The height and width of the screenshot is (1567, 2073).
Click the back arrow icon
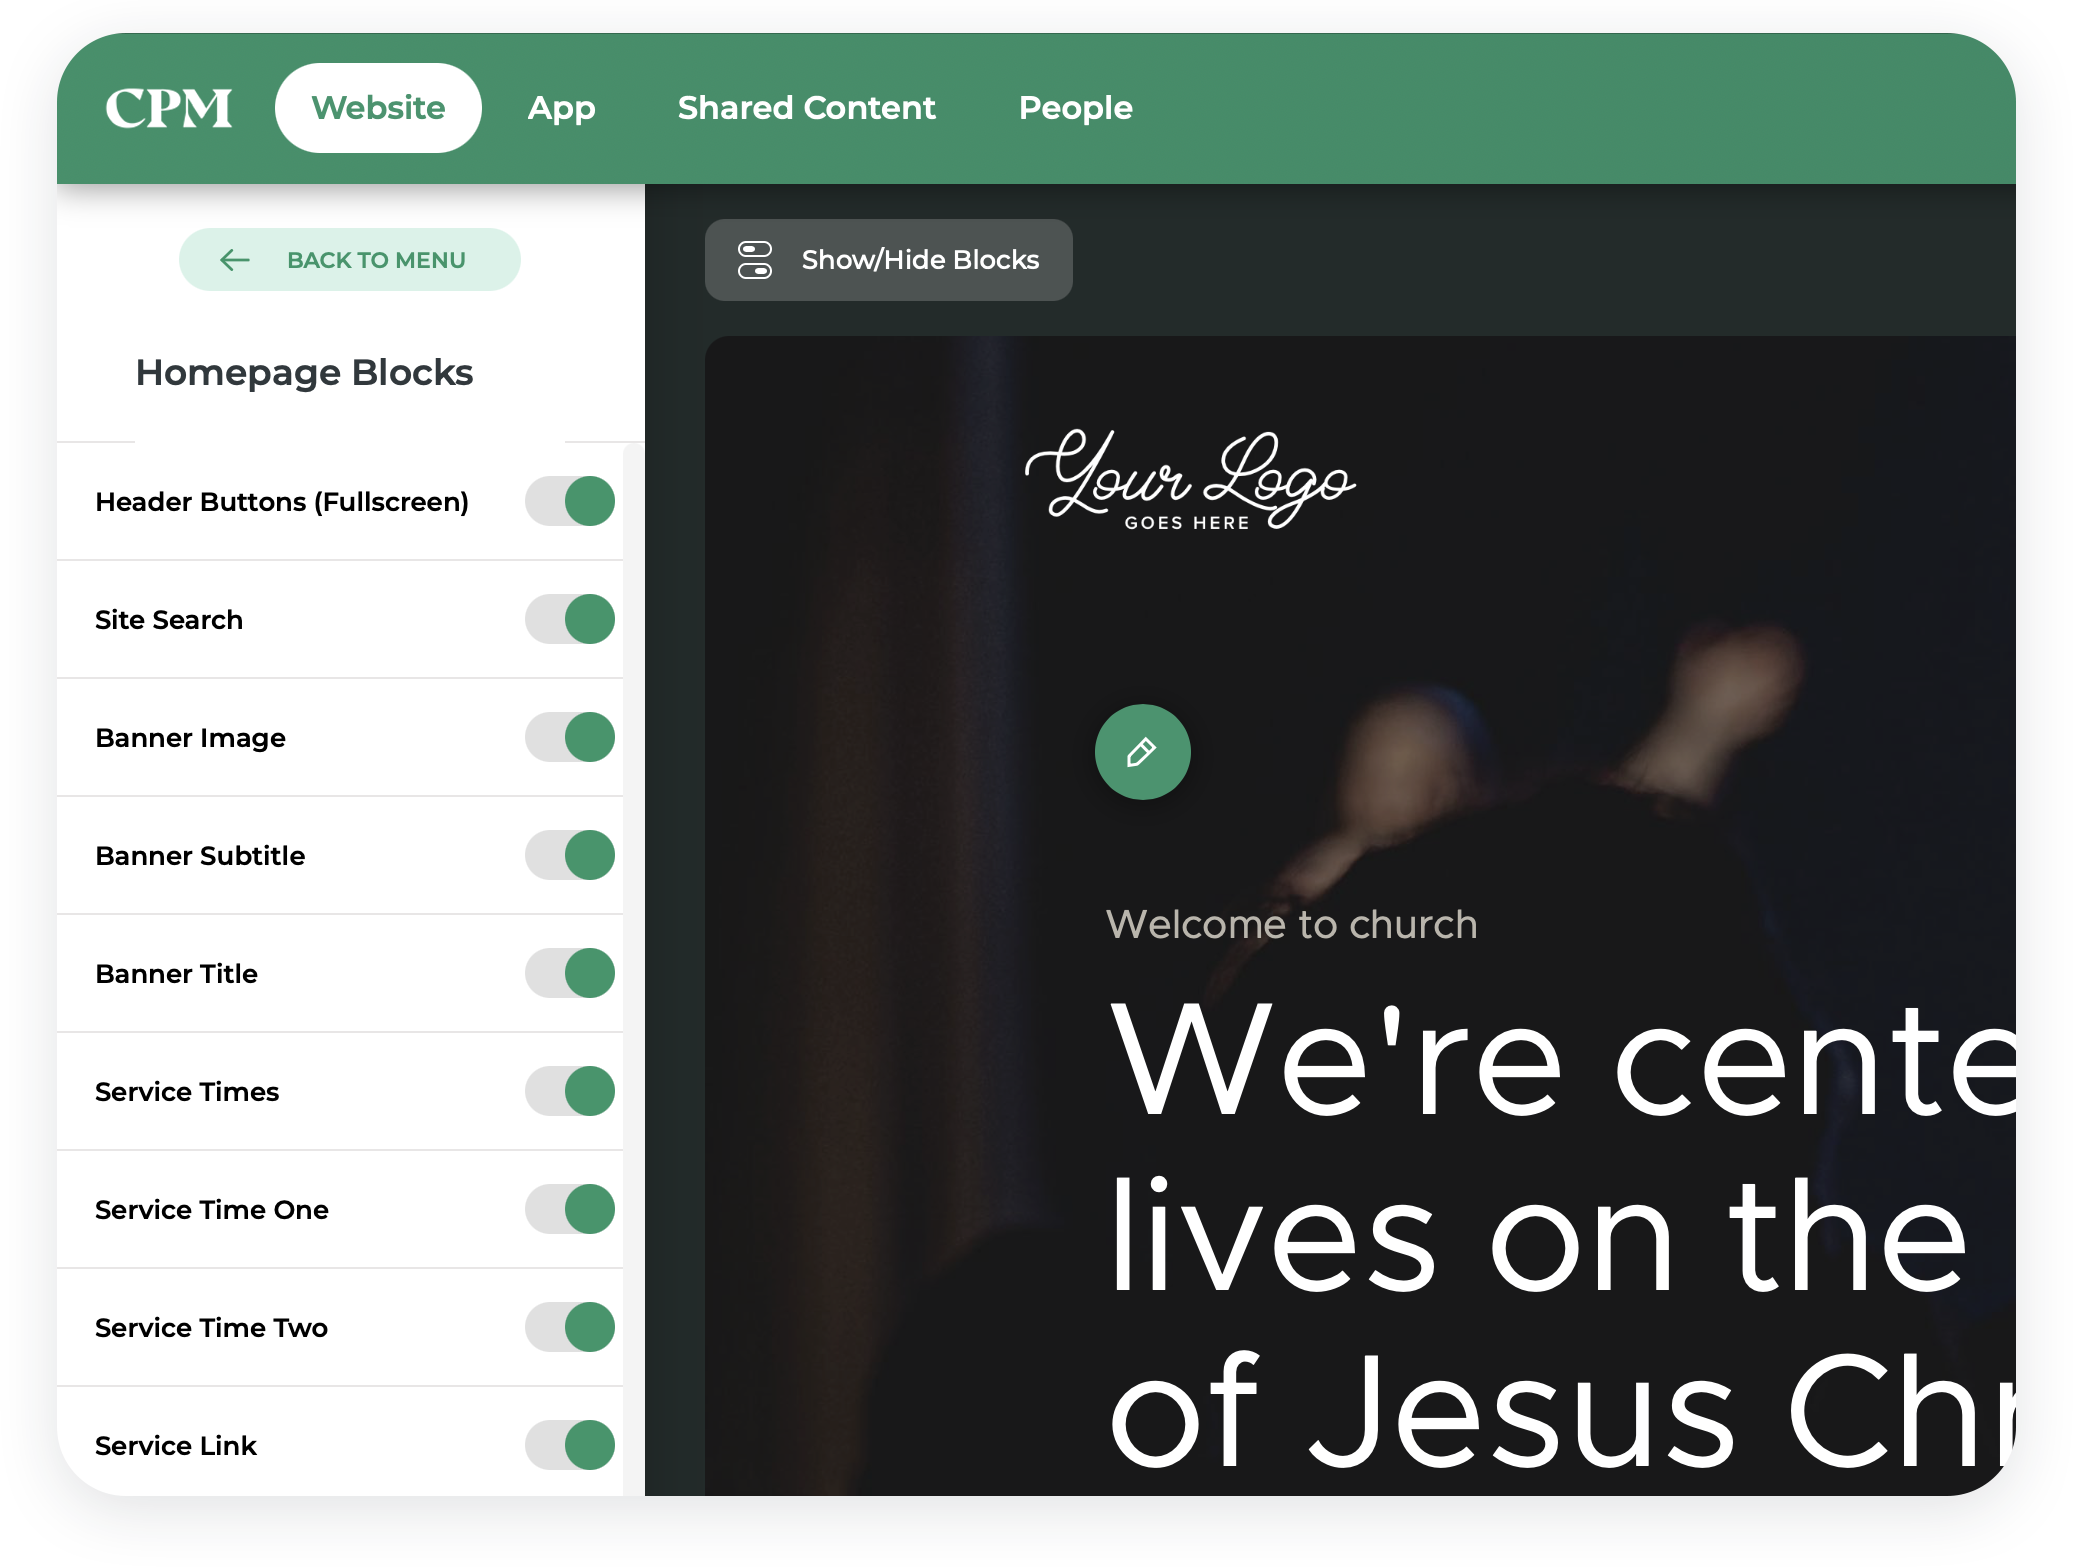[234, 260]
